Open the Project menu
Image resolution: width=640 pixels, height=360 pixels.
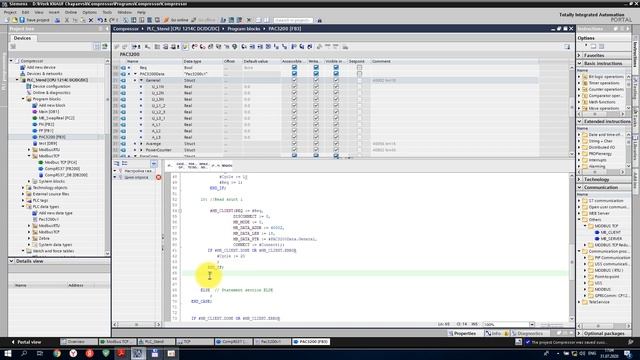click(x=10, y=12)
